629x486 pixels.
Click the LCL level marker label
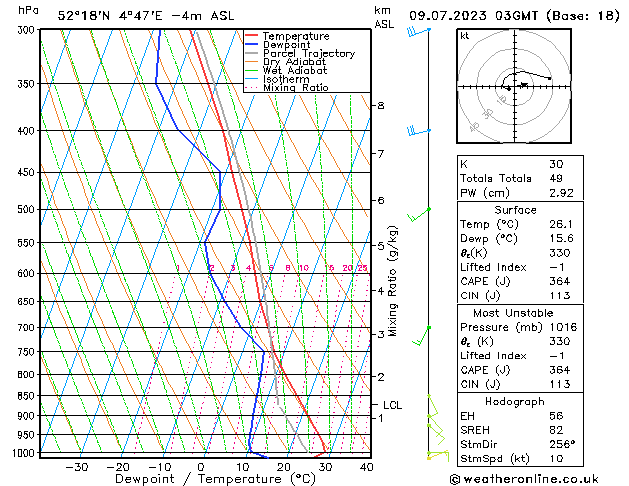[392, 405]
